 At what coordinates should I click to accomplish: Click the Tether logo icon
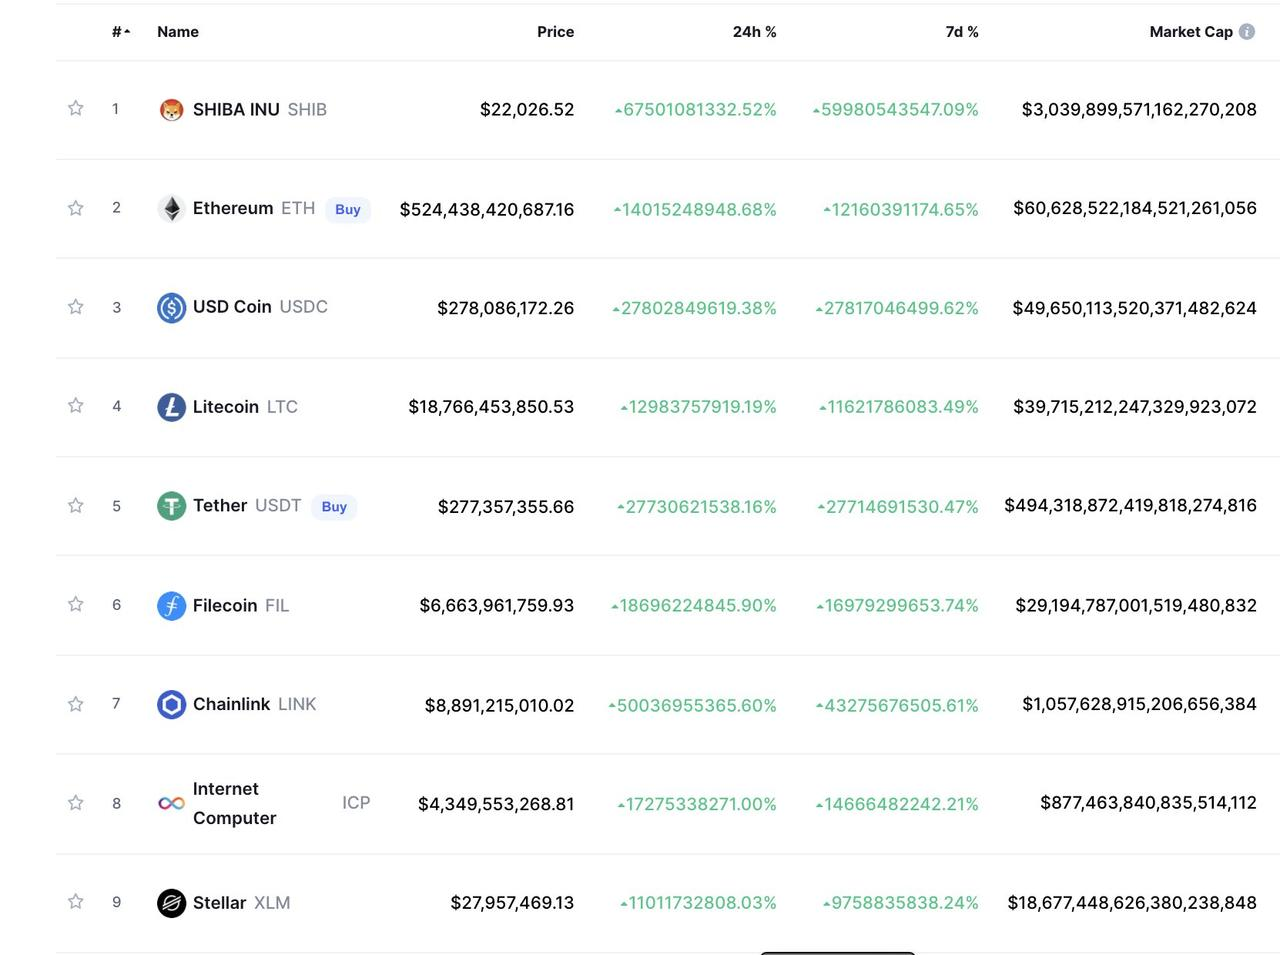(171, 506)
